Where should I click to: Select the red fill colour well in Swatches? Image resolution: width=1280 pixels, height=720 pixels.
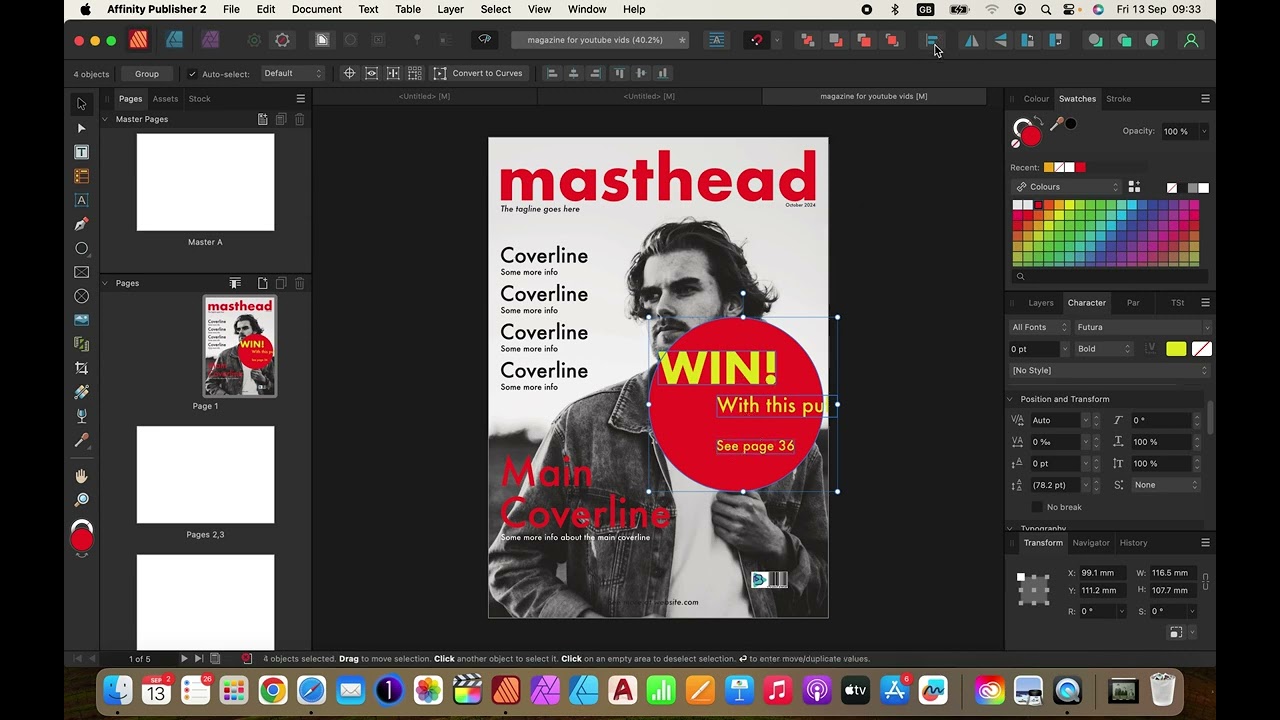tap(1030, 135)
